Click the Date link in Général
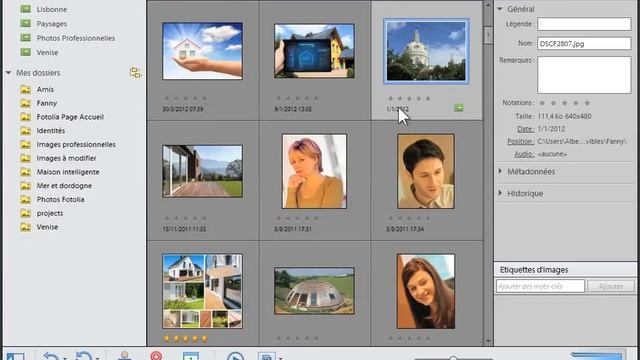Image resolution: width=640 pixels, height=360 pixels. [525, 129]
